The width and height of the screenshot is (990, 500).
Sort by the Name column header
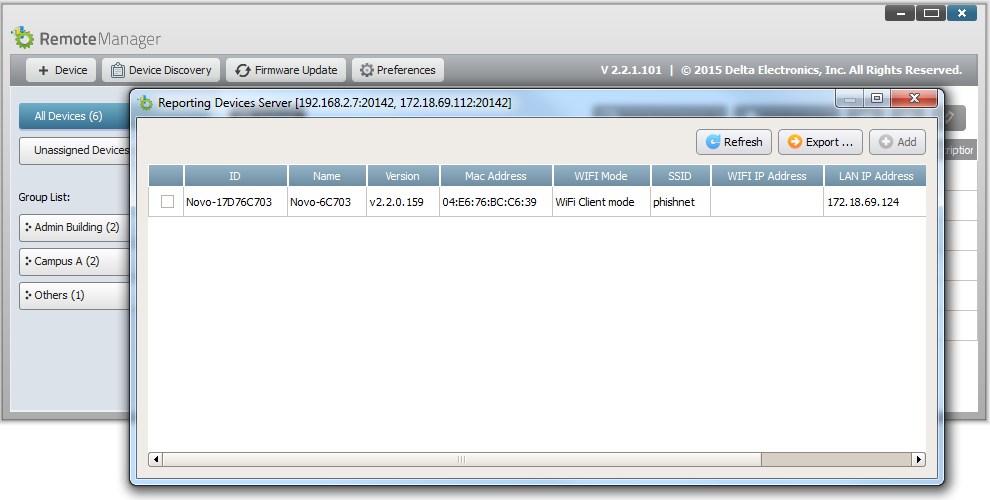(x=326, y=176)
